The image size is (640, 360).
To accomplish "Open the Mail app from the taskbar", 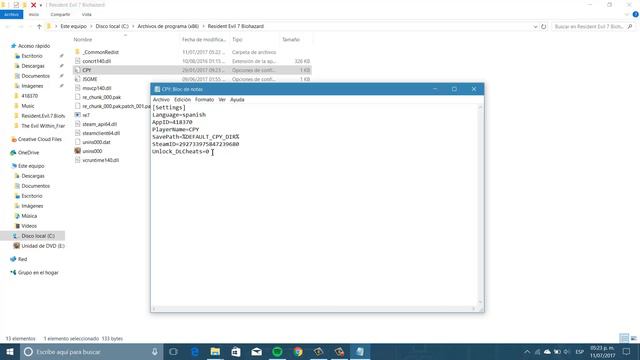I will (x=256, y=352).
